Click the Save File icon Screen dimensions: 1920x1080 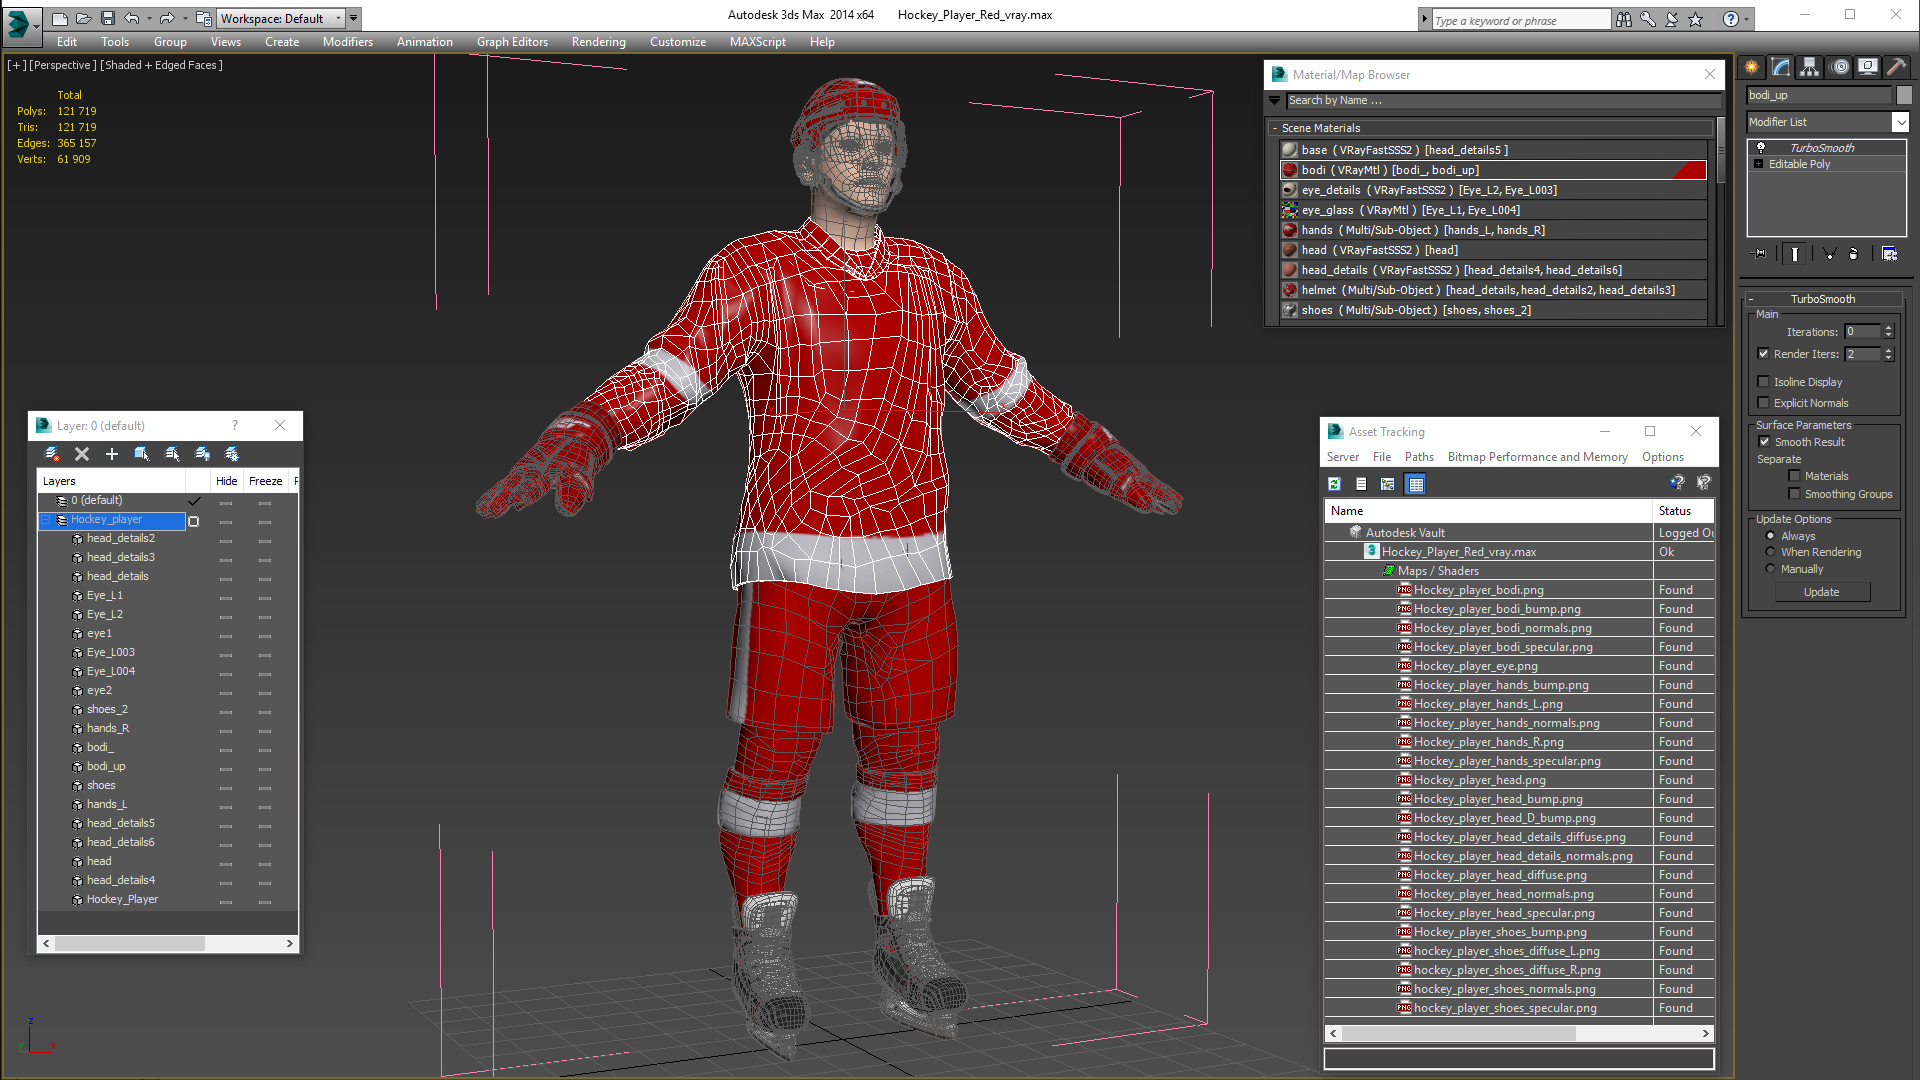[x=108, y=19]
